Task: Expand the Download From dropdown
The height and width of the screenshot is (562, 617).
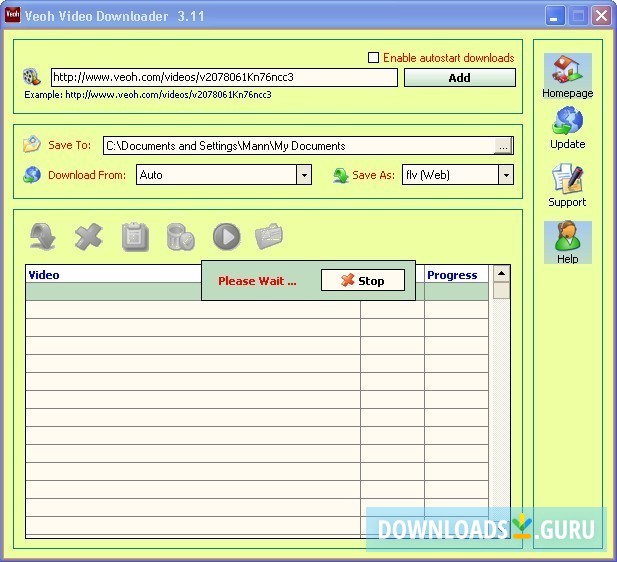Action: [x=304, y=175]
